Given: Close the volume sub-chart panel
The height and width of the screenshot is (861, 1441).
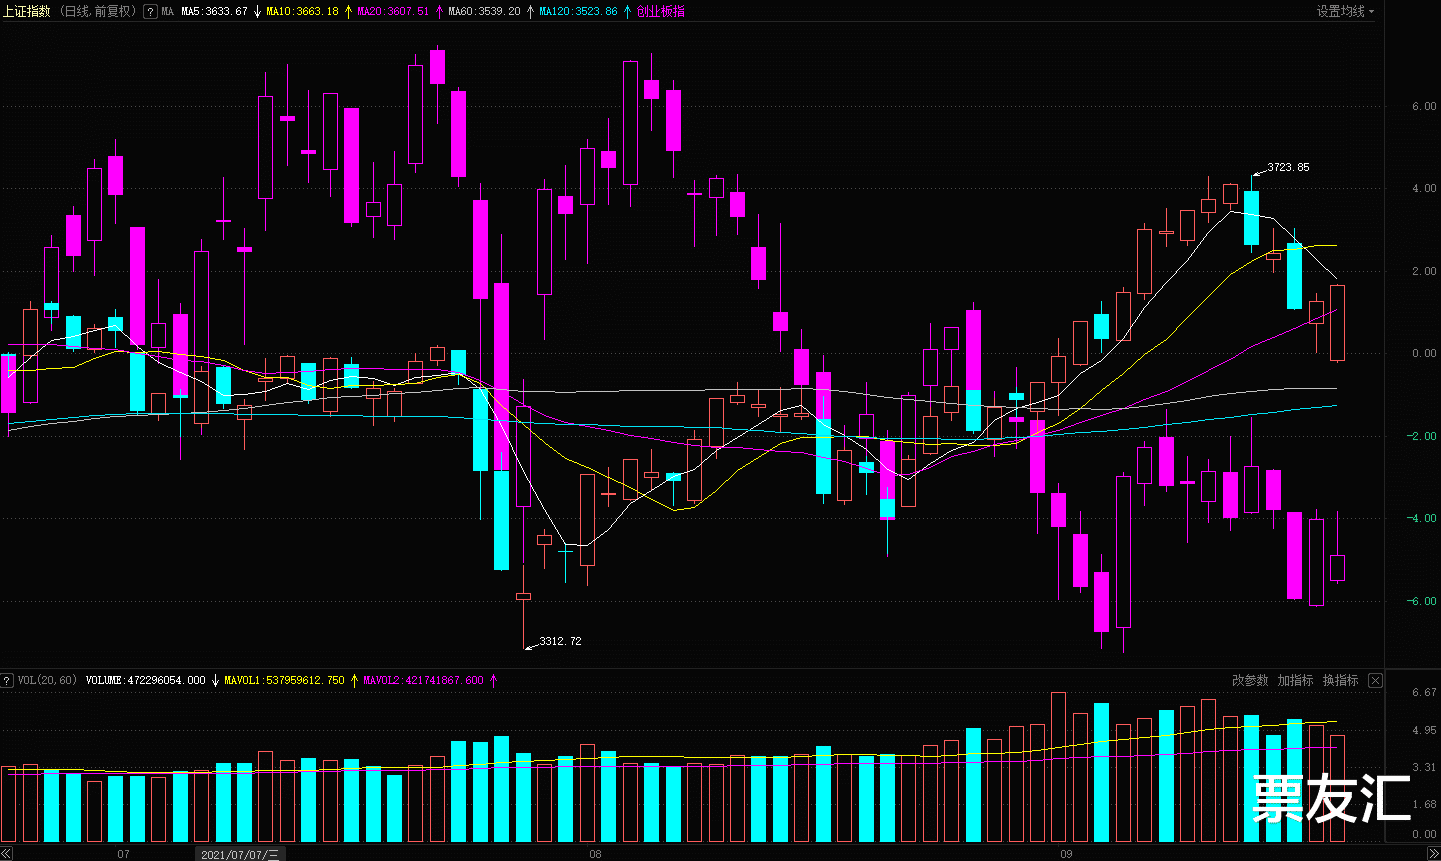Looking at the screenshot, I should pyautogui.click(x=1375, y=680).
